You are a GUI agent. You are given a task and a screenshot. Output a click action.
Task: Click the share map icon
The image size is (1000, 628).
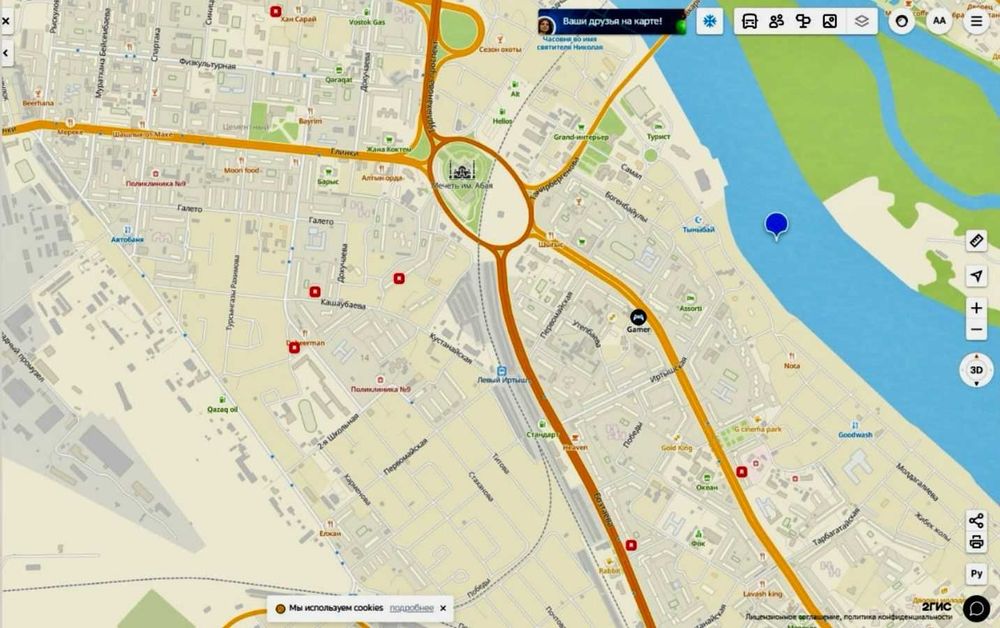[976, 521]
